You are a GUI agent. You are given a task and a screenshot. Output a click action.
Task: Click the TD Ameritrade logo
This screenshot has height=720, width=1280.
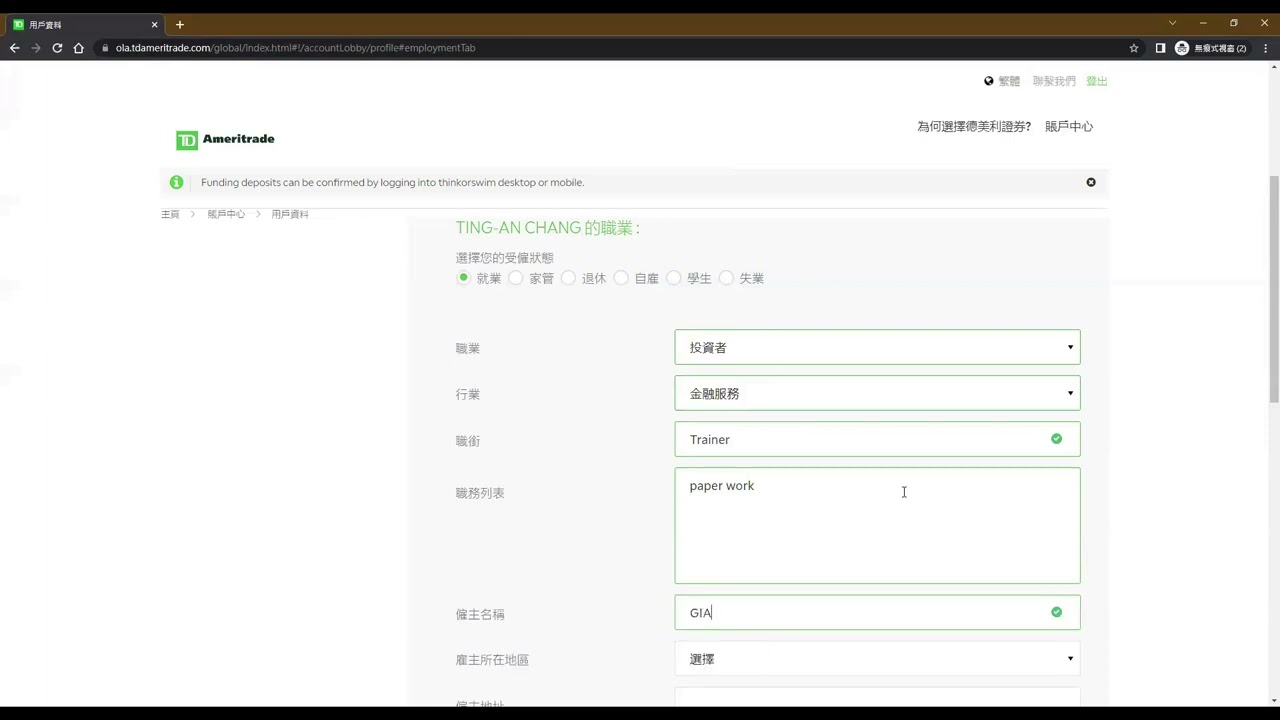225,140
